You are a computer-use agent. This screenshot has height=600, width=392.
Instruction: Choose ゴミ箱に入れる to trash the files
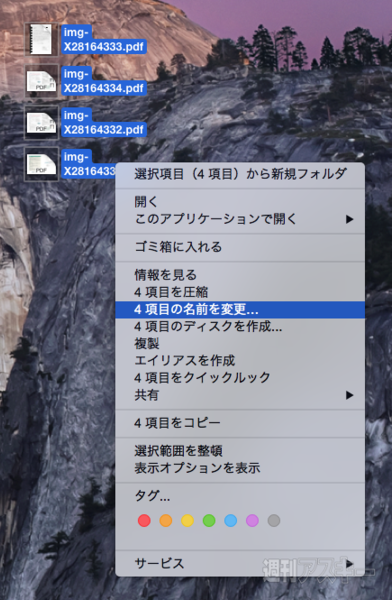point(240,247)
